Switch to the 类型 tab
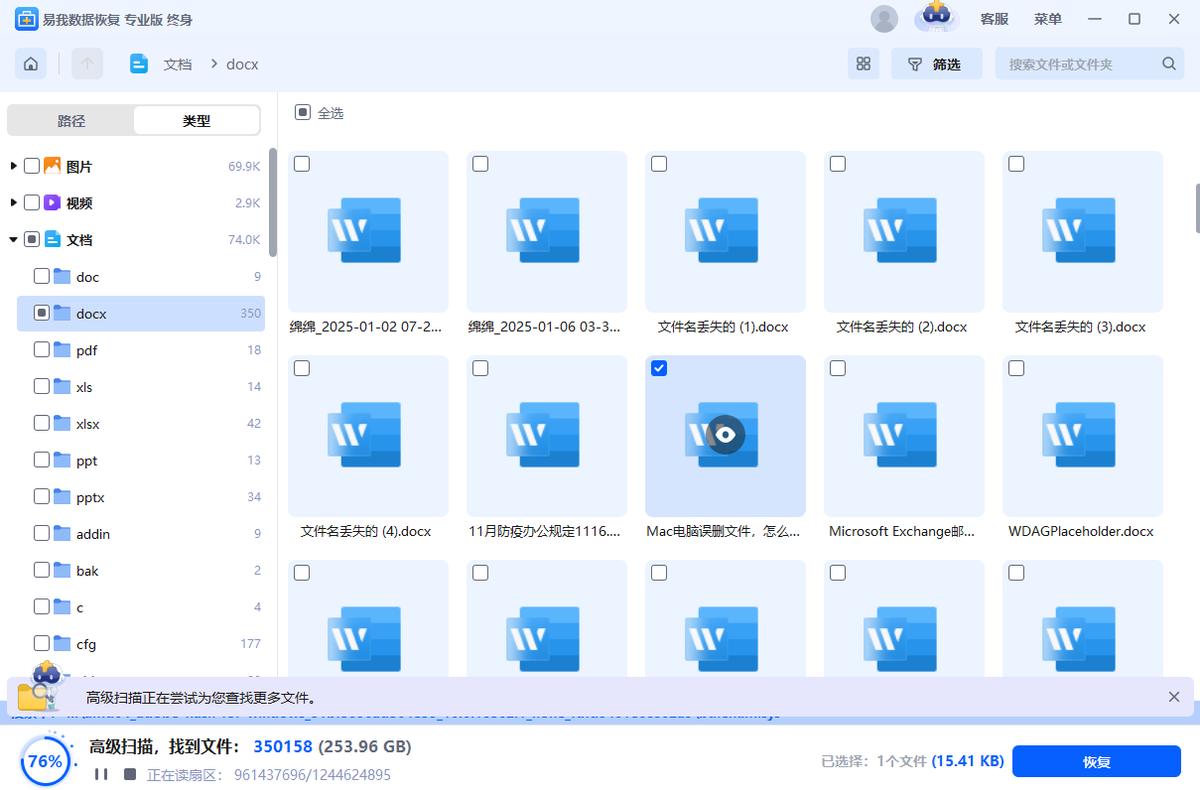 coord(196,120)
